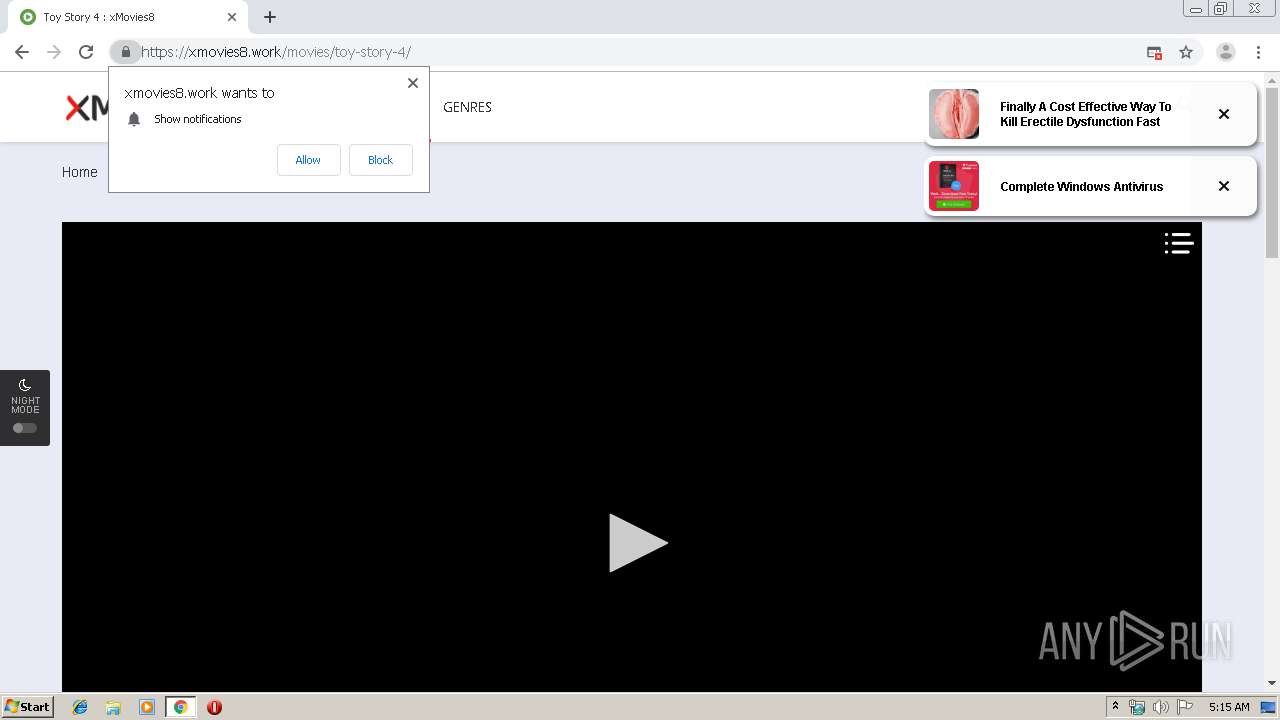Screen dimensions: 1280x720
Task: Click scrollbar down arrow
Action: pyautogui.click(x=1272, y=683)
